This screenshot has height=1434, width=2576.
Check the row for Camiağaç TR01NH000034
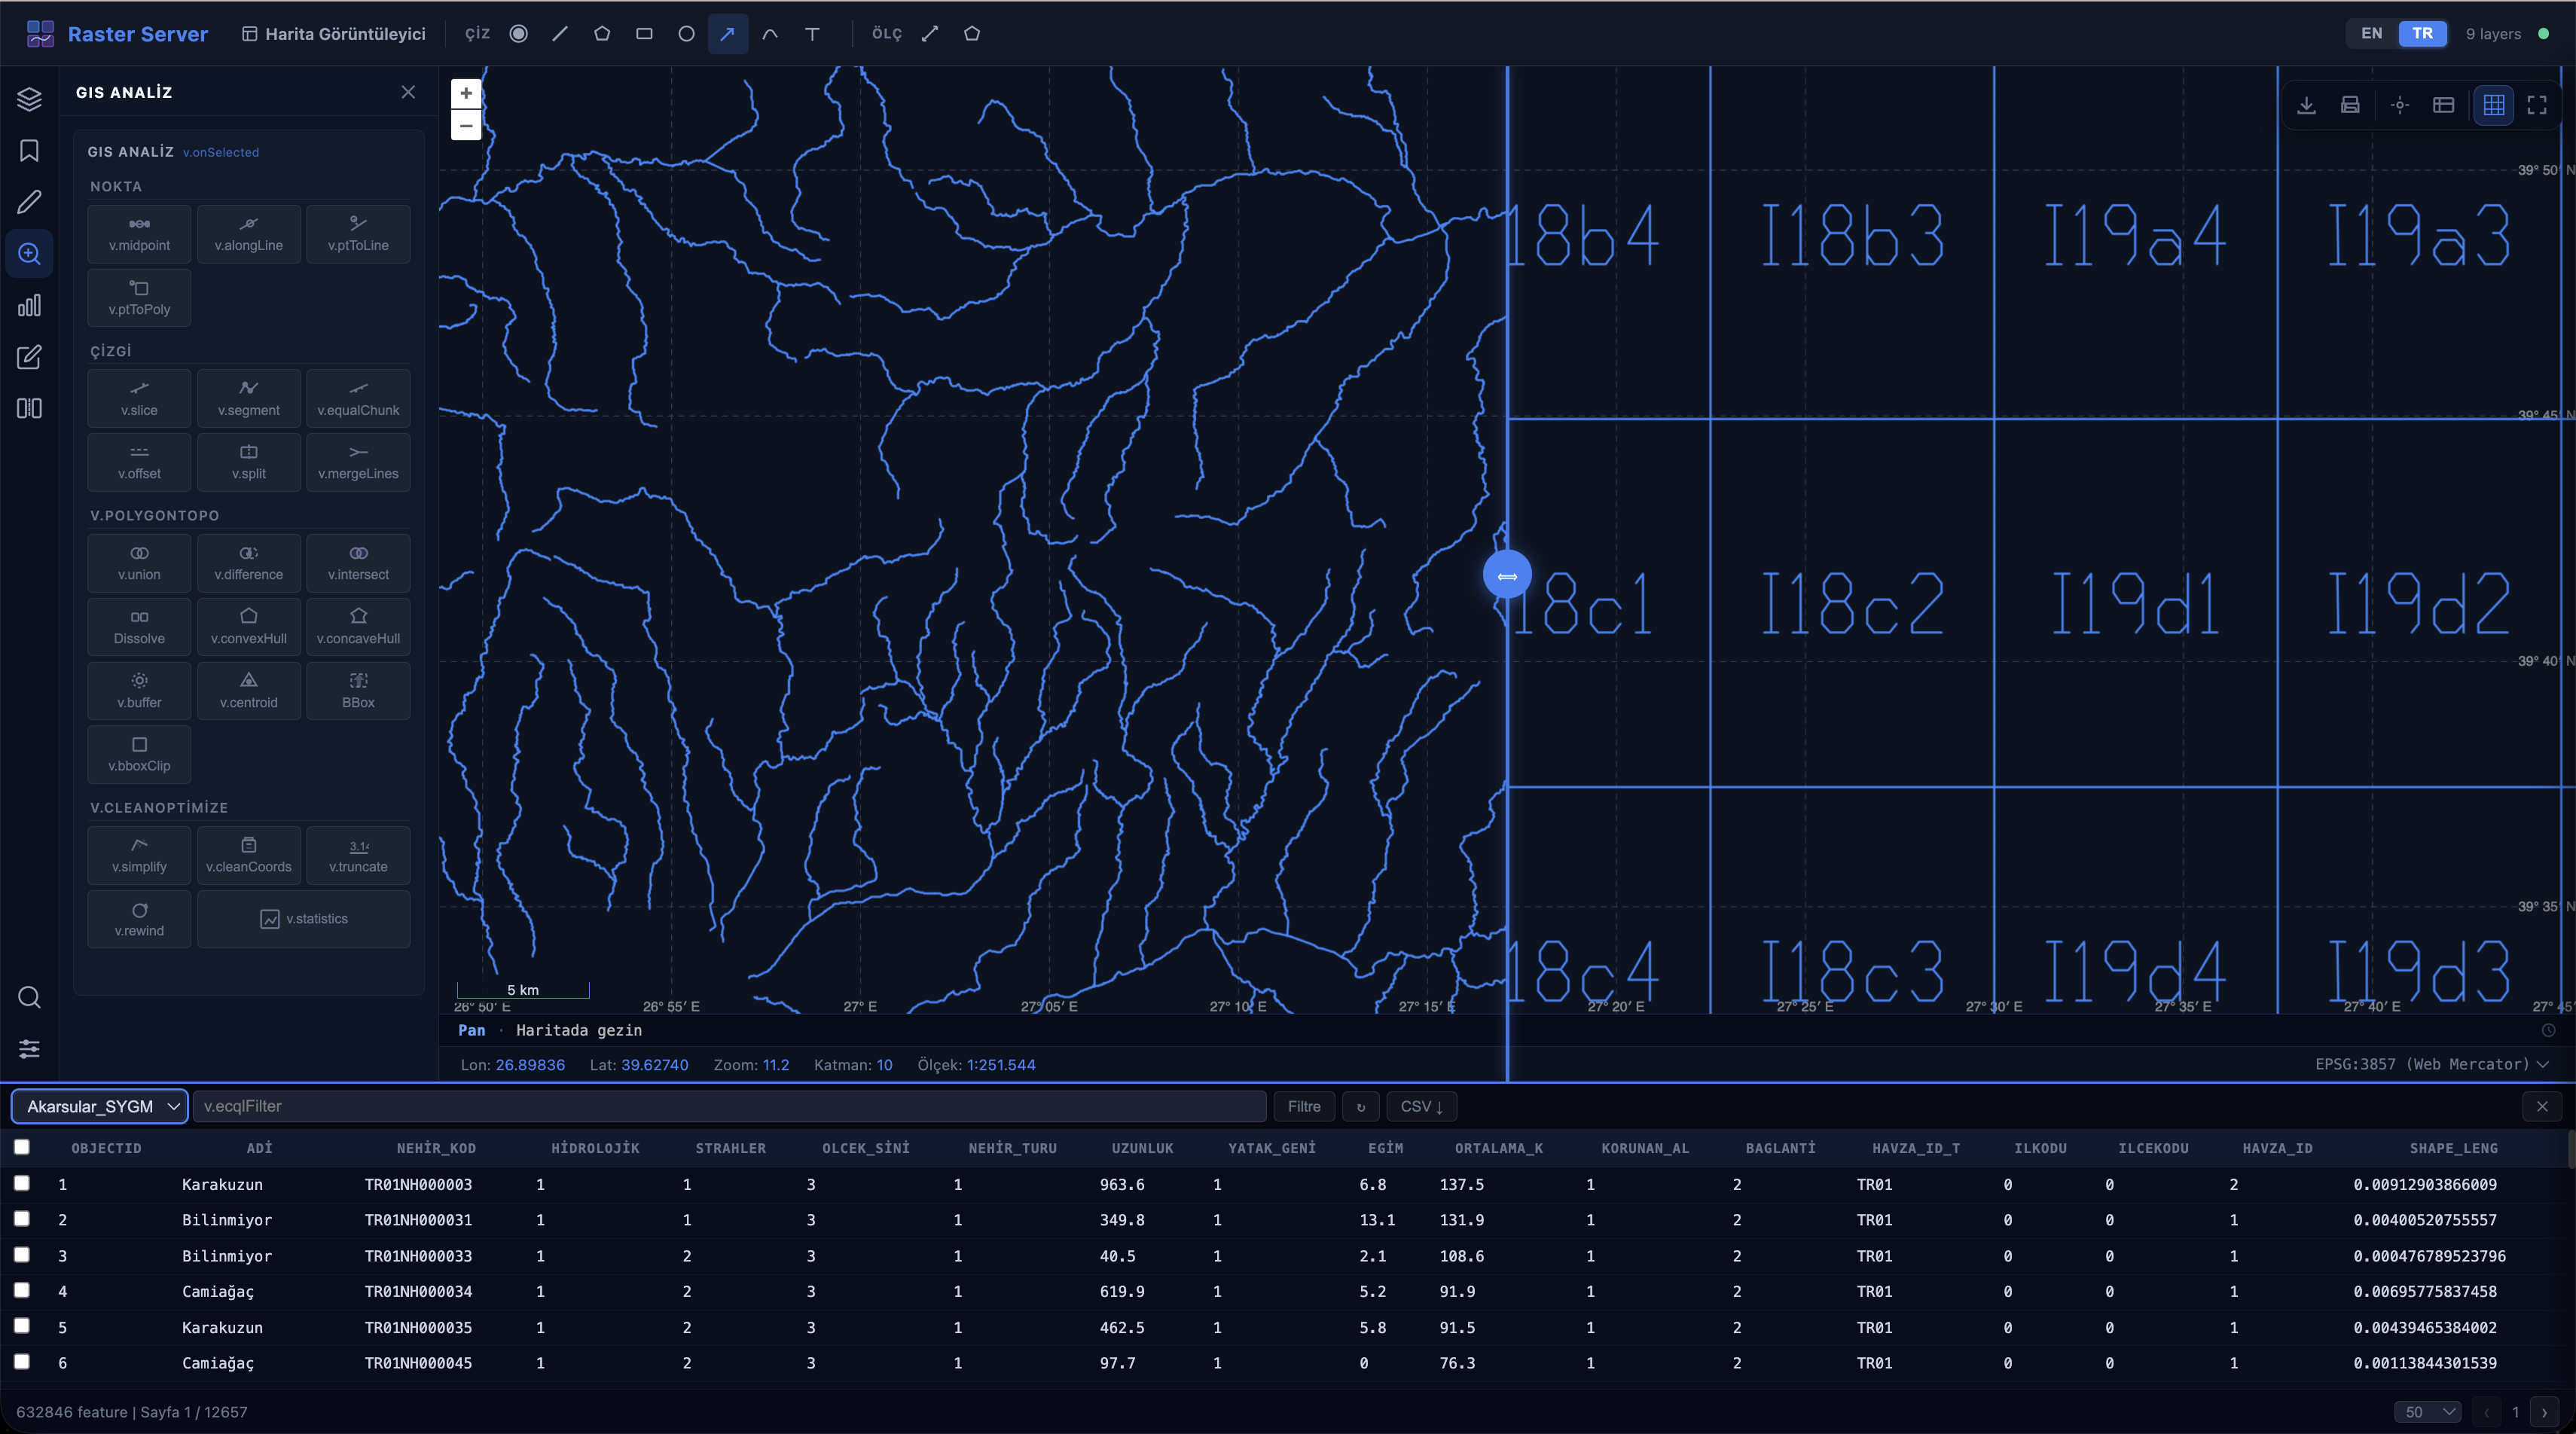[22, 1290]
